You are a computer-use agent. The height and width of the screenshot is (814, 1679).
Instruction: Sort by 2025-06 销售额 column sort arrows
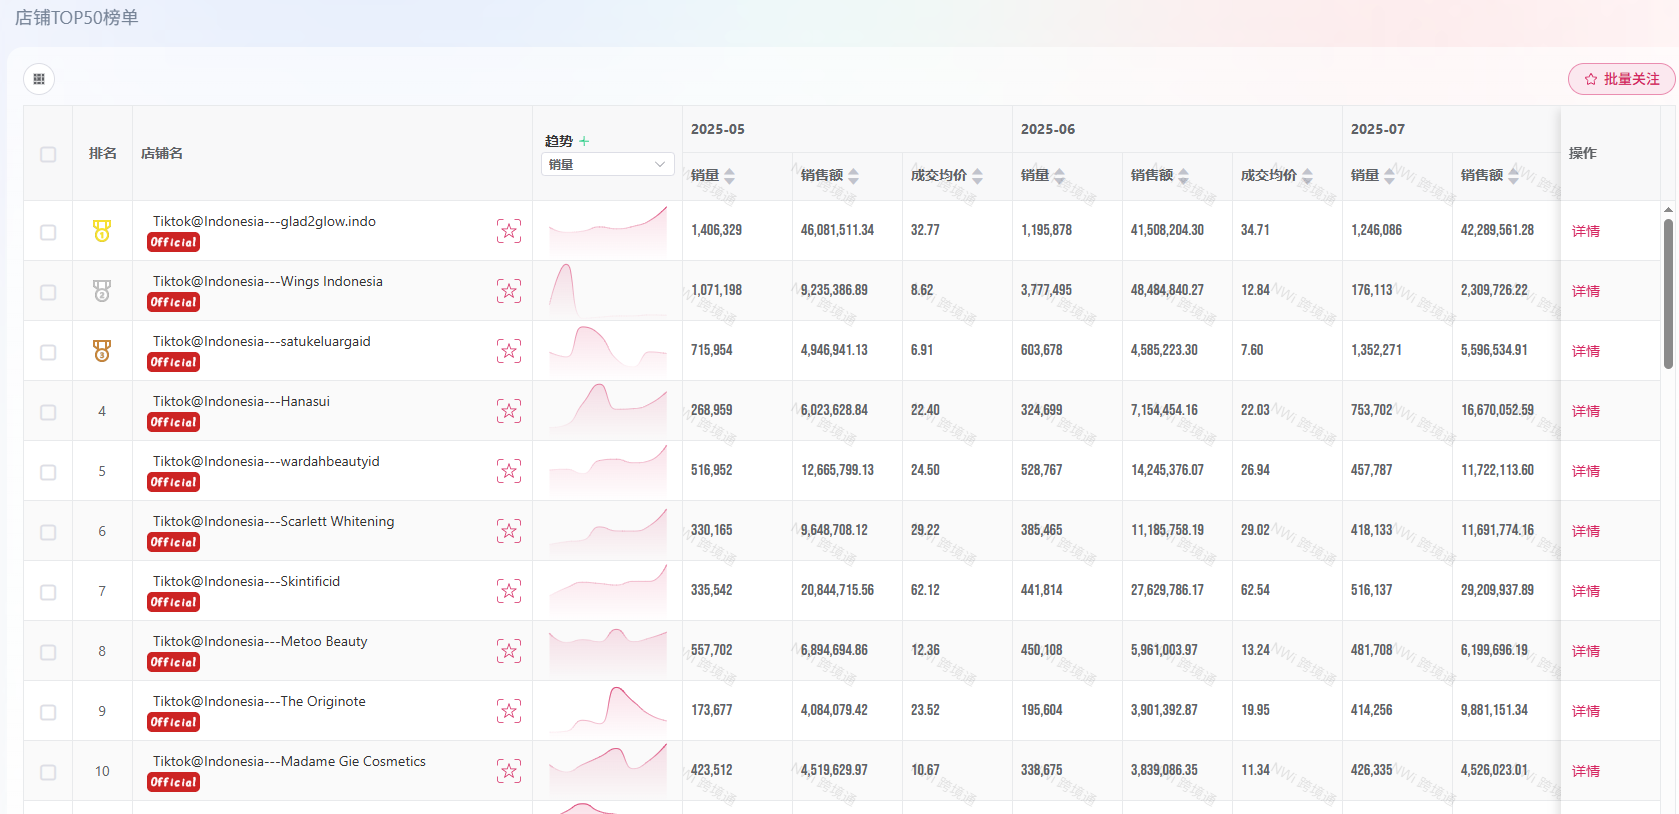1183,176
